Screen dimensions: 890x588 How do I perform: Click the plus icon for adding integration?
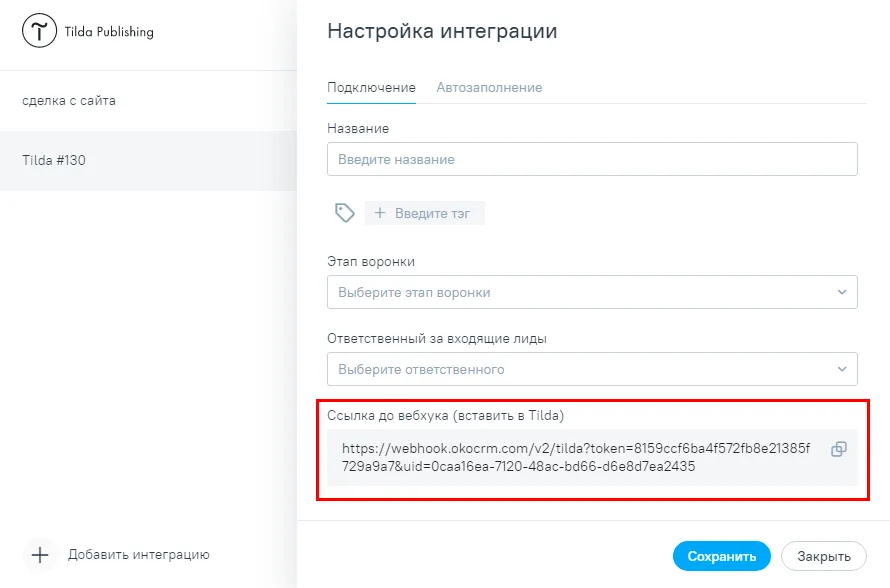click(40, 555)
